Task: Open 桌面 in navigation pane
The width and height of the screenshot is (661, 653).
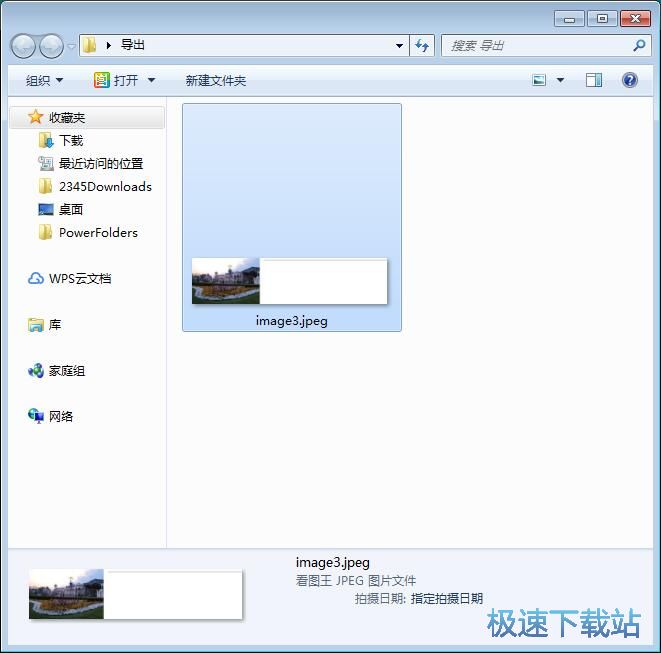Action: (x=70, y=209)
